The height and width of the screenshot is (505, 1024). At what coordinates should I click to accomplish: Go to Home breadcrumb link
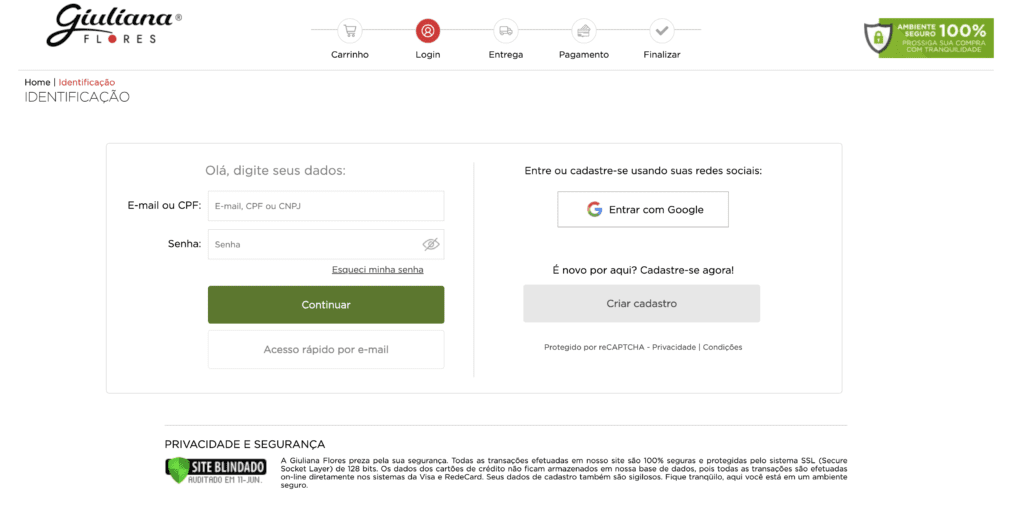point(37,82)
